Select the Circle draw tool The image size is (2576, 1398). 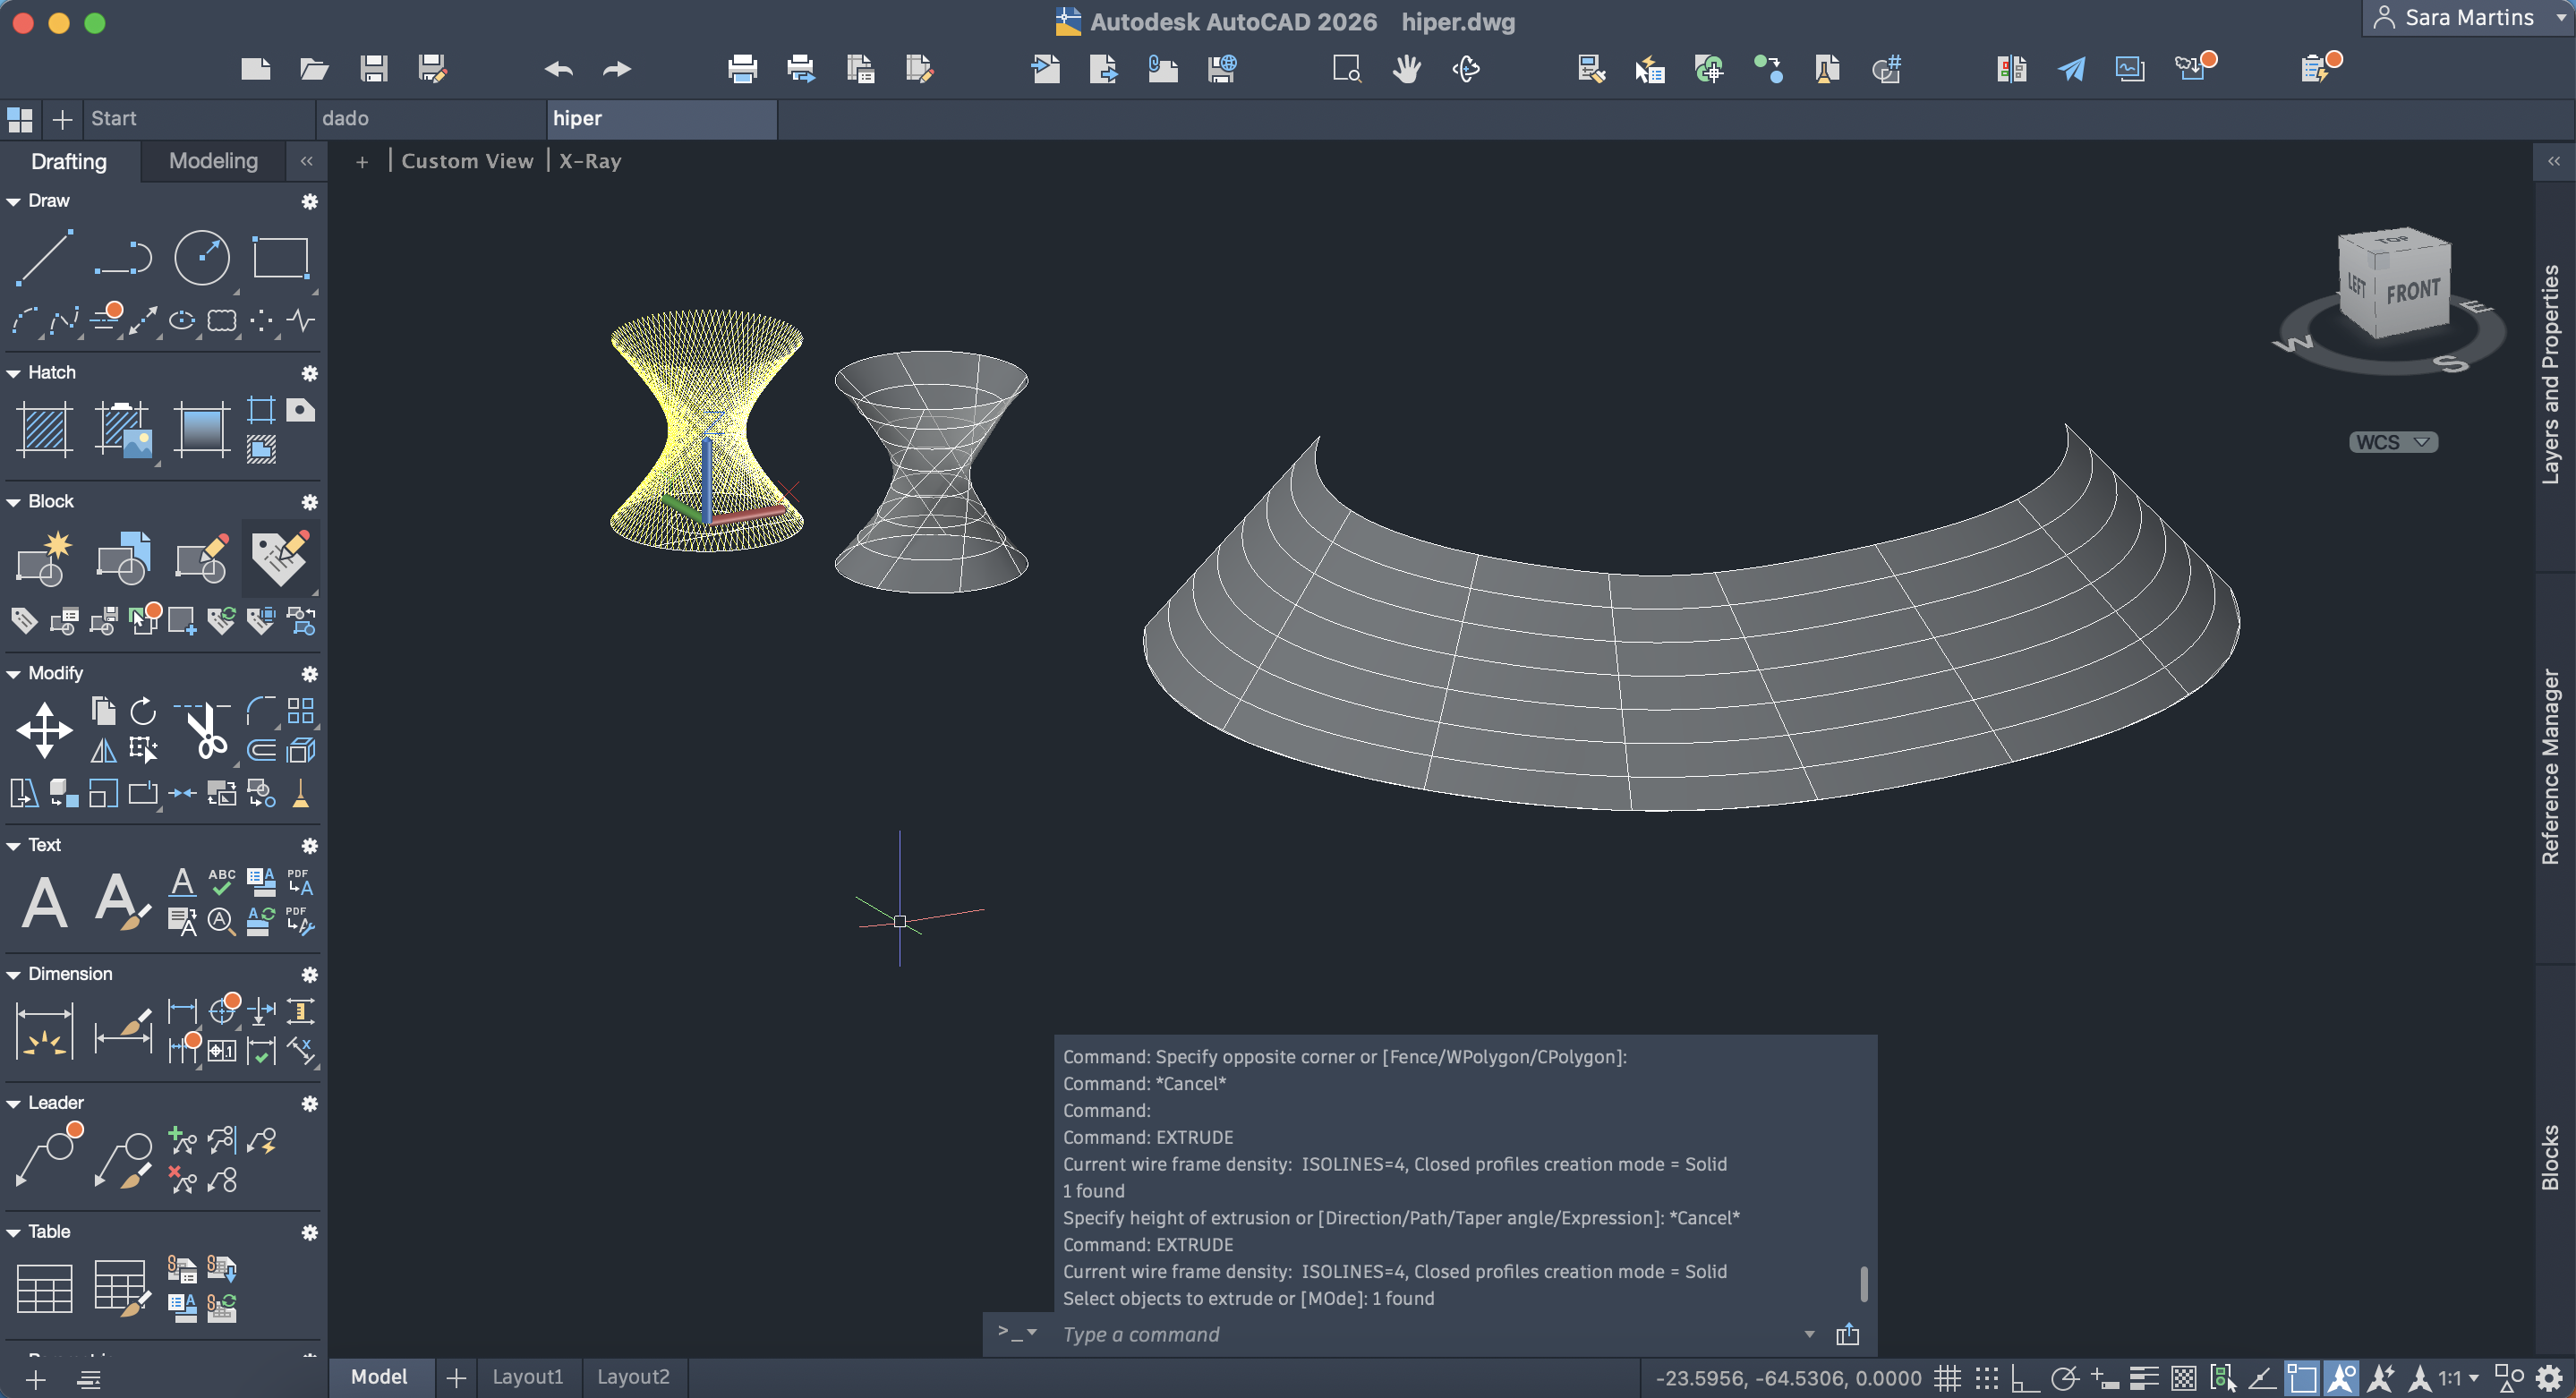tap(201, 257)
